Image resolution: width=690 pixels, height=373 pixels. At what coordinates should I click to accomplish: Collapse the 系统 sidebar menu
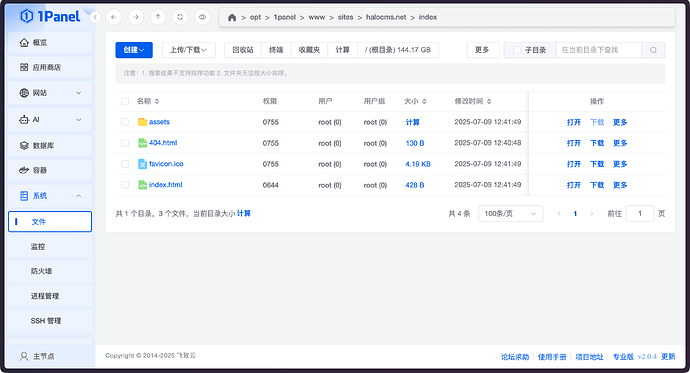pyautogui.click(x=50, y=196)
